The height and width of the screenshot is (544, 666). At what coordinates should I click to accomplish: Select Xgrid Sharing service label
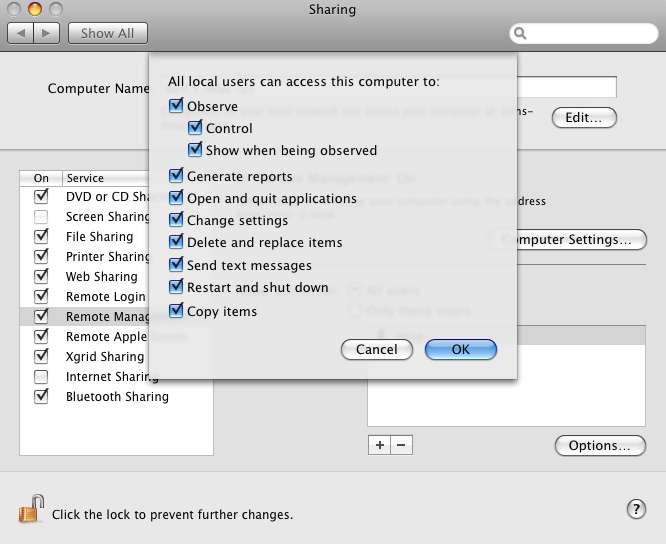[105, 356]
